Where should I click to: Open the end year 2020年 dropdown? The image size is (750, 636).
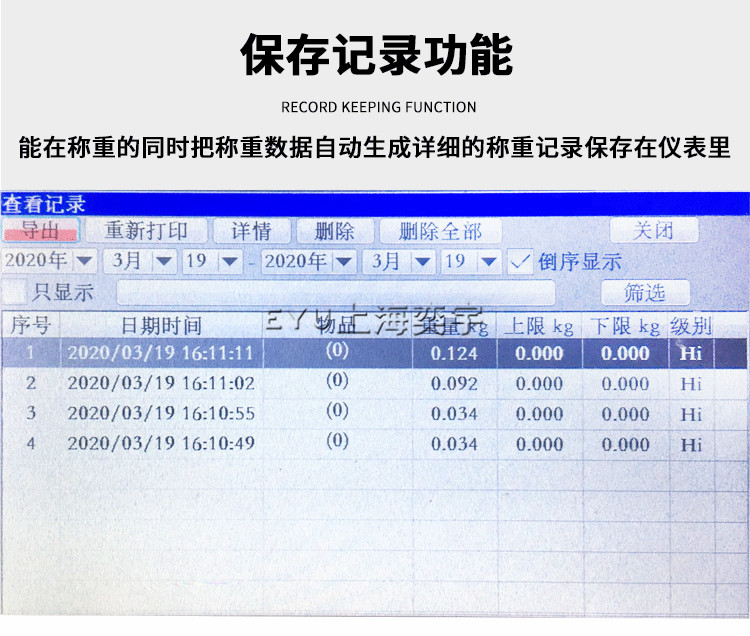(345, 262)
